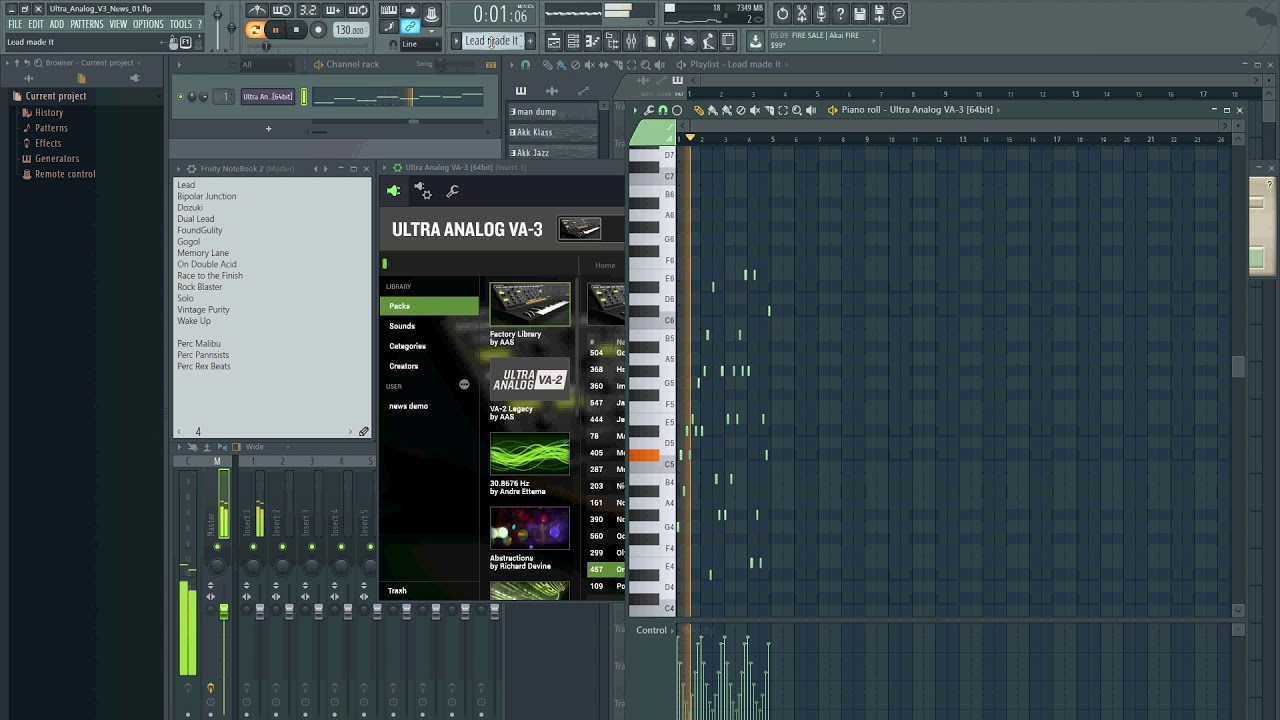The image size is (1280, 720).
Task: Open the EDIT menu
Action: point(36,24)
